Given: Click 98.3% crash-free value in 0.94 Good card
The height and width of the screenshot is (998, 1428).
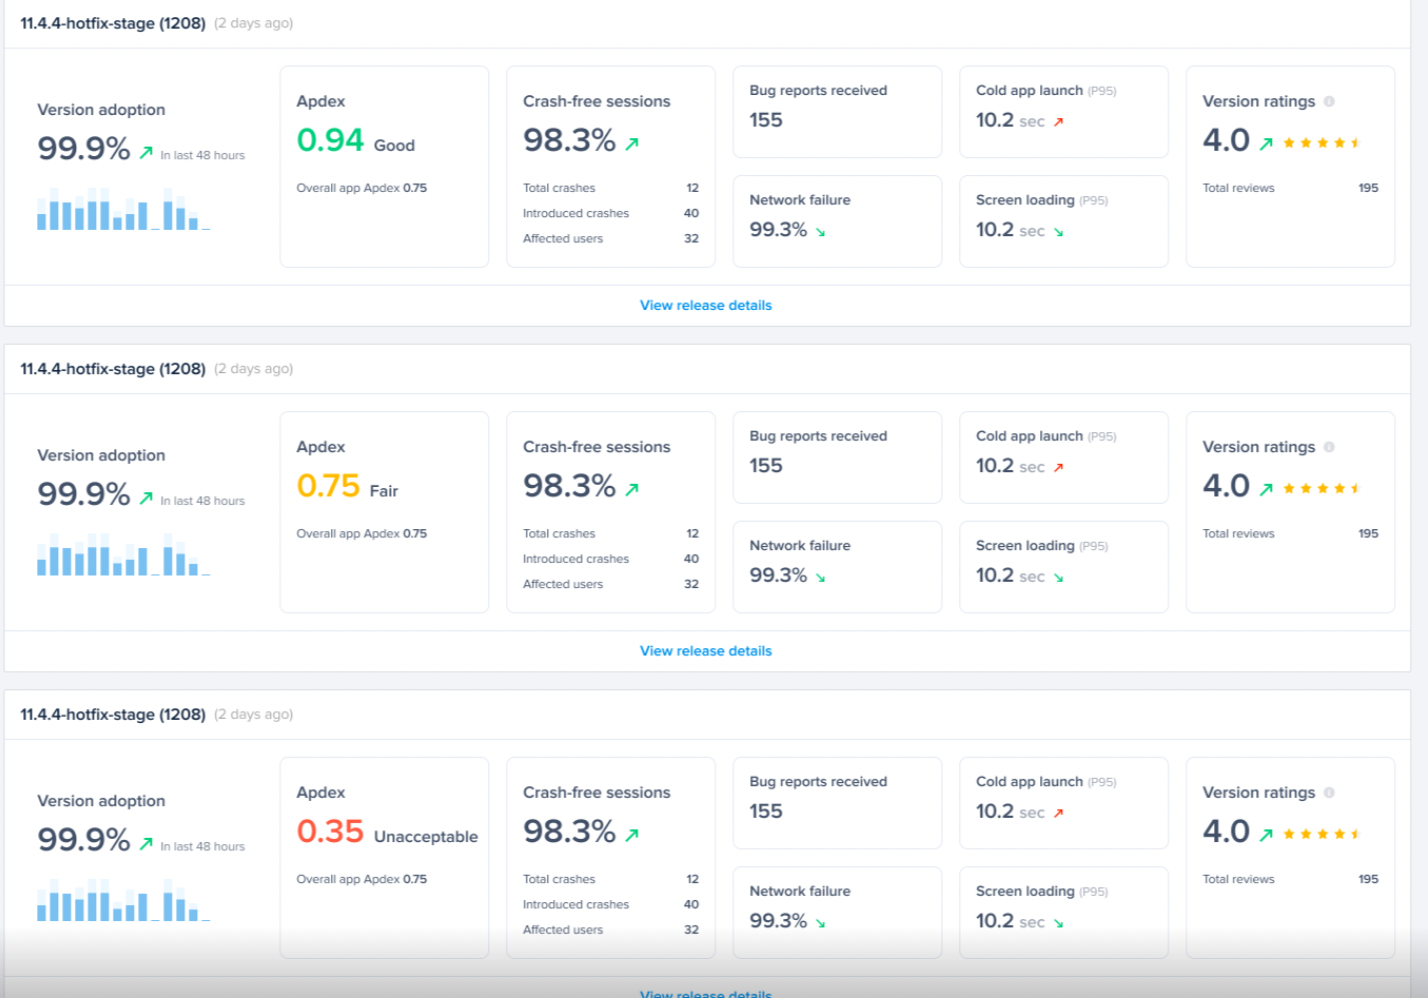Looking at the screenshot, I should tap(570, 140).
